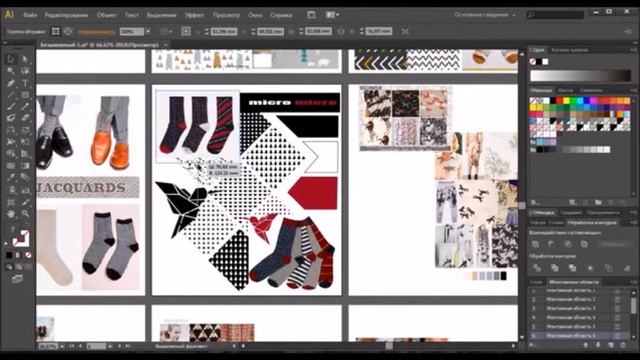Select the Blend tool

point(25,178)
